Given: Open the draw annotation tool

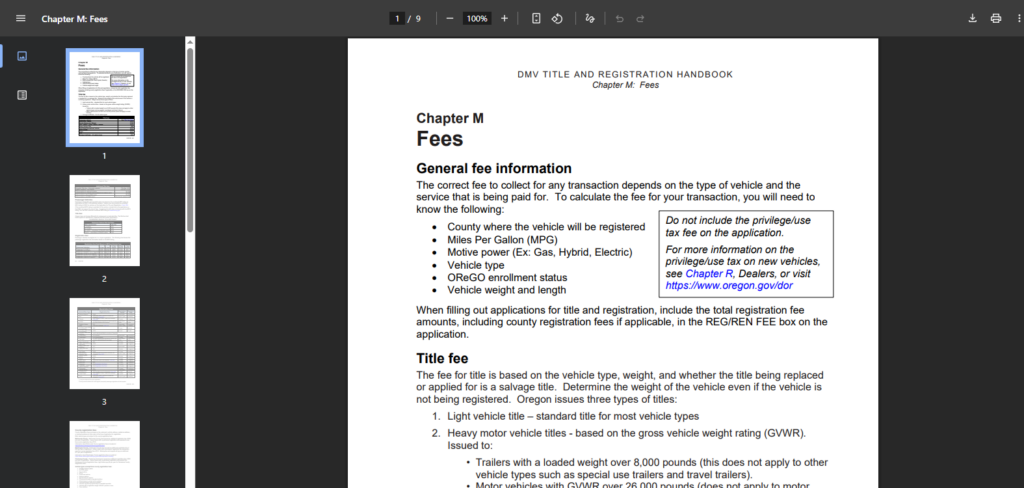Looking at the screenshot, I should pyautogui.click(x=590, y=18).
